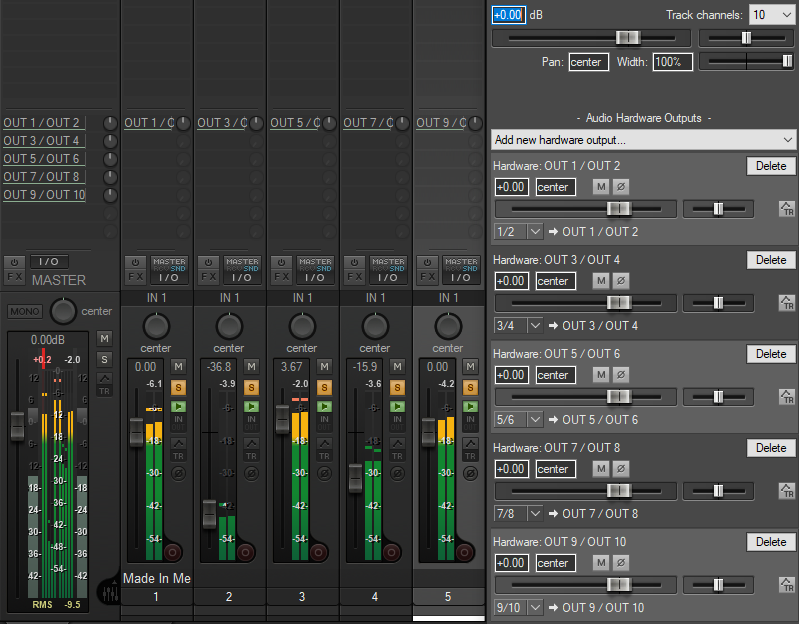Image resolution: width=799 pixels, height=624 pixels.
Task: Open 1/2 source channel dropdown
Action: pyautogui.click(x=519, y=232)
